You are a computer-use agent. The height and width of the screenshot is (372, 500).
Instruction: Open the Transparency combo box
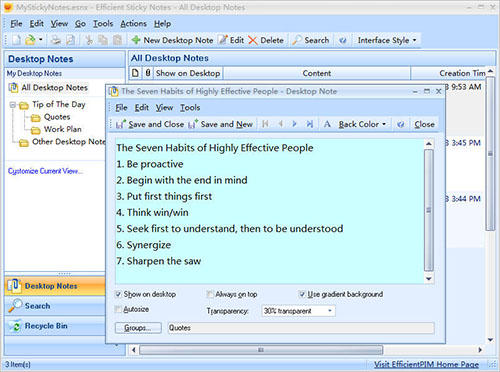pyautogui.click(x=298, y=311)
